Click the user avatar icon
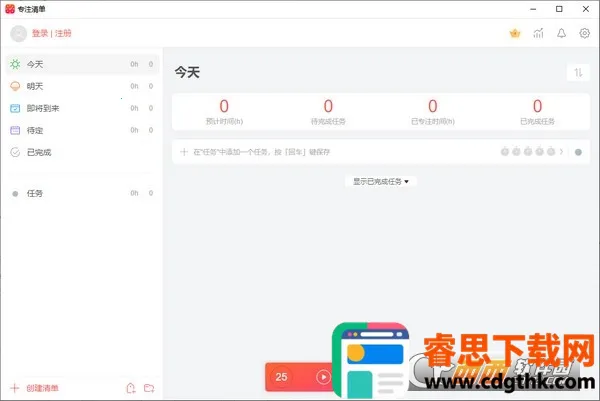The width and height of the screenshot is (600, 401). coord(18,33)
